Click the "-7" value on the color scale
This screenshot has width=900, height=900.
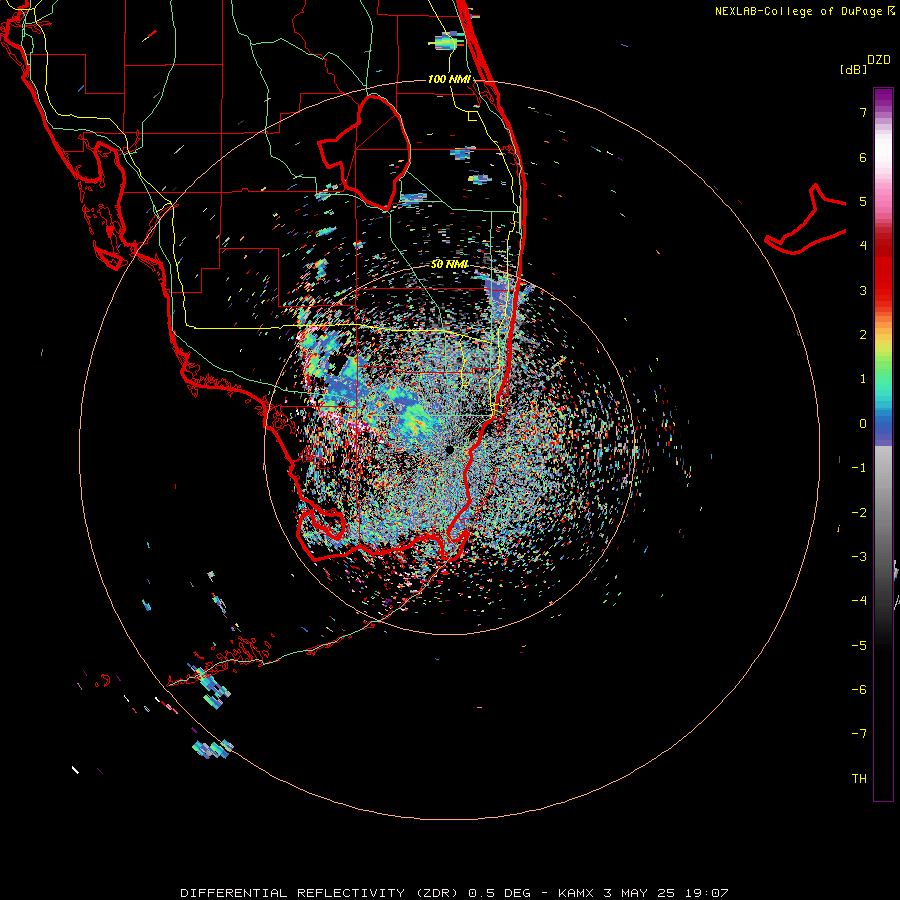pyautogui.click(x=859, y=734)
